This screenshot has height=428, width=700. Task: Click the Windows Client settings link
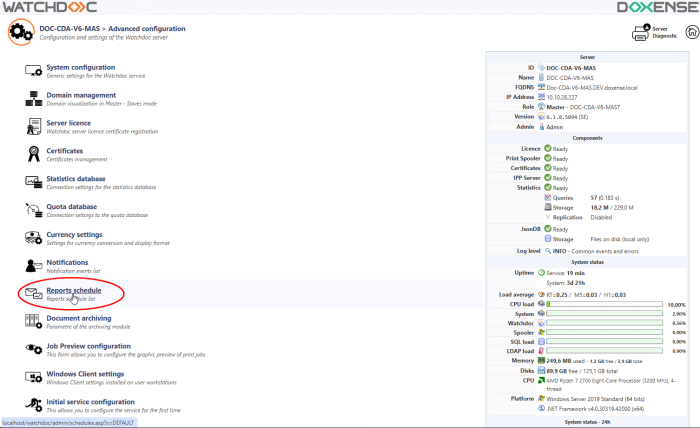pos(84,374)
